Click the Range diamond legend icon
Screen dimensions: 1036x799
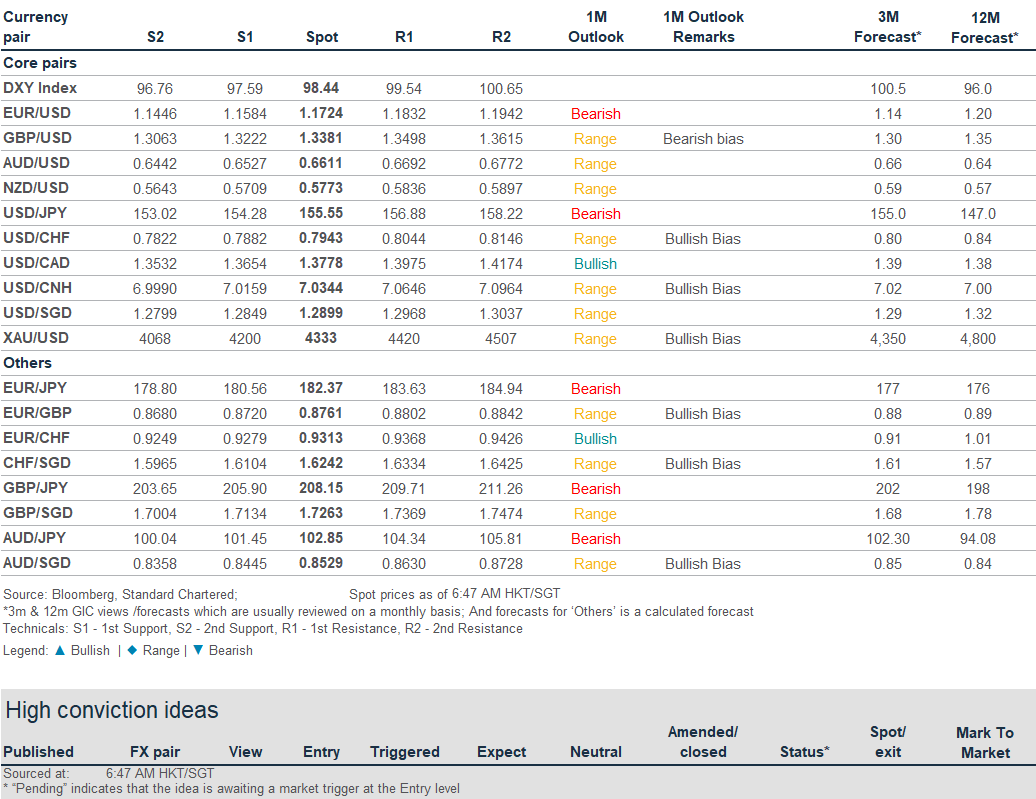coord(131,650)
